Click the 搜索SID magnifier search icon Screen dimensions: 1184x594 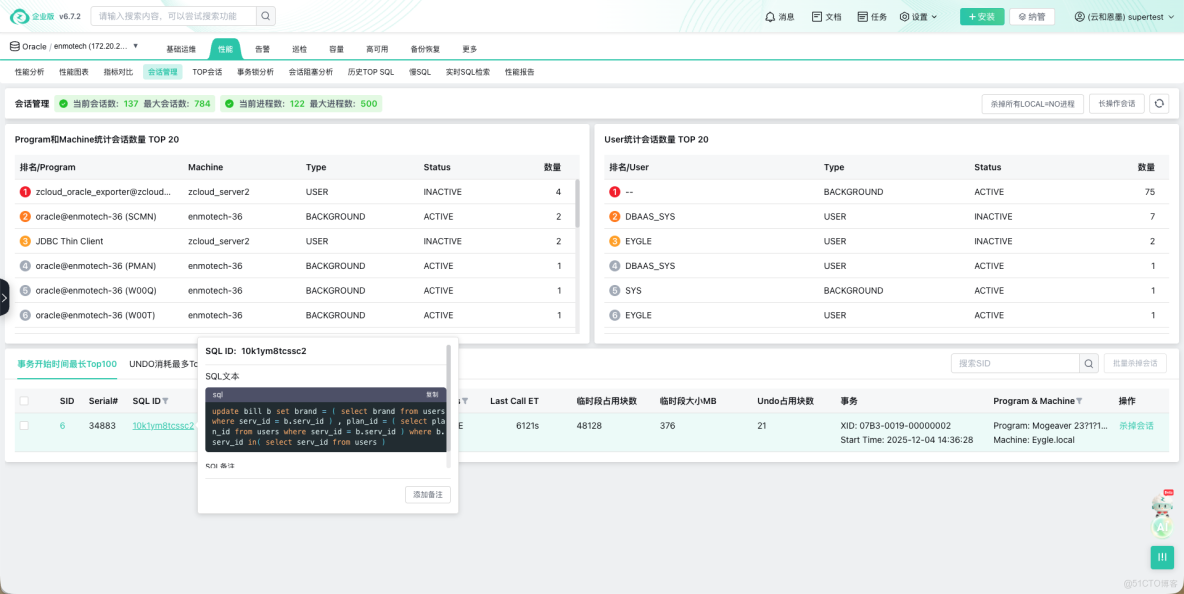1089,363
